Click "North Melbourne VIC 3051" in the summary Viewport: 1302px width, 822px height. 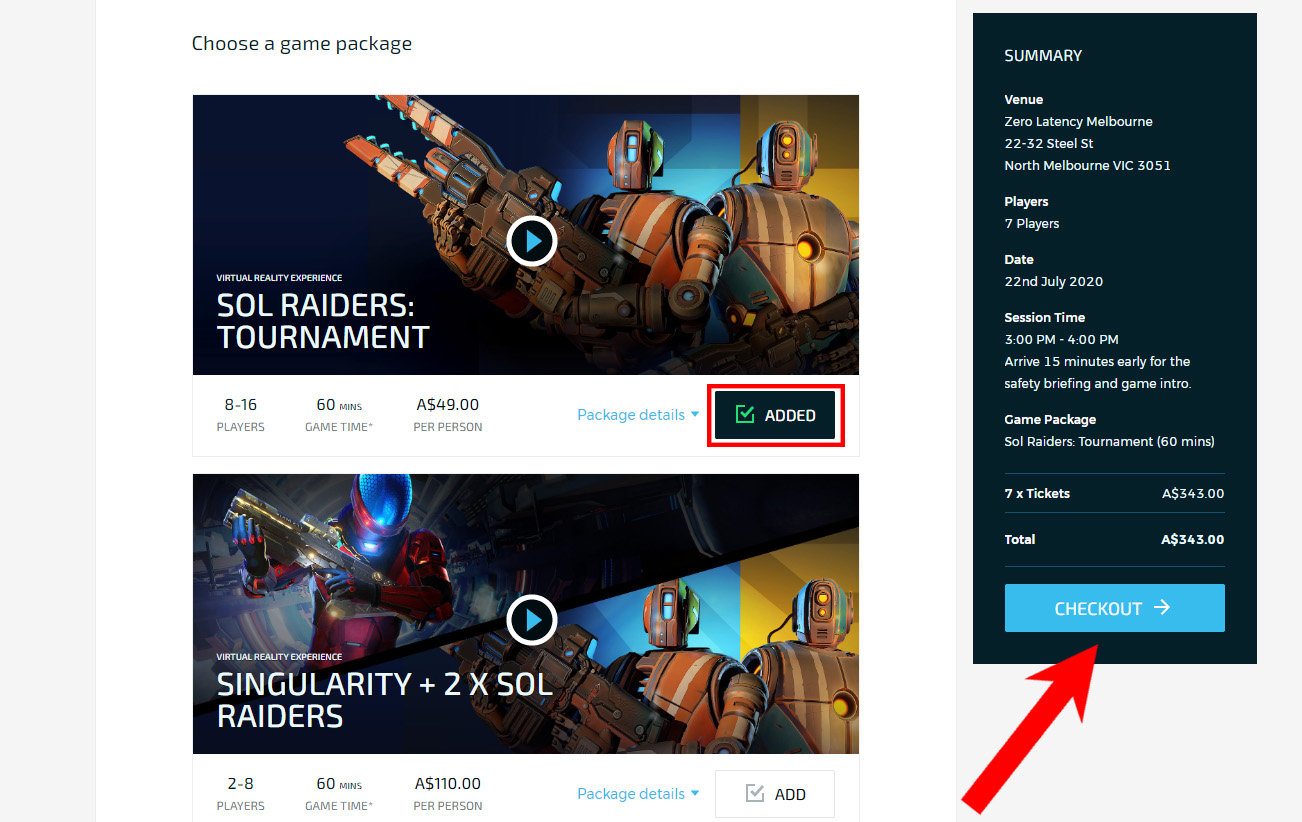coord(1088,166)
